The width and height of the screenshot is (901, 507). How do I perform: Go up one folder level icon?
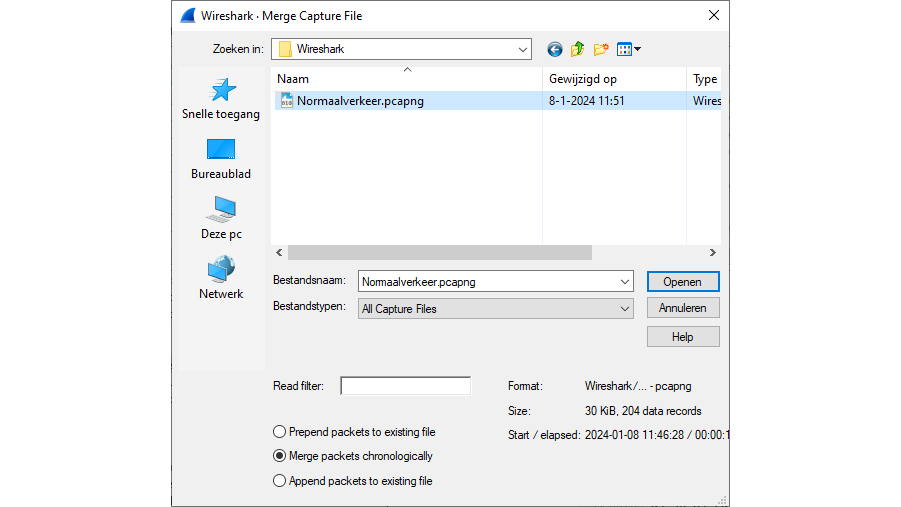577,49
